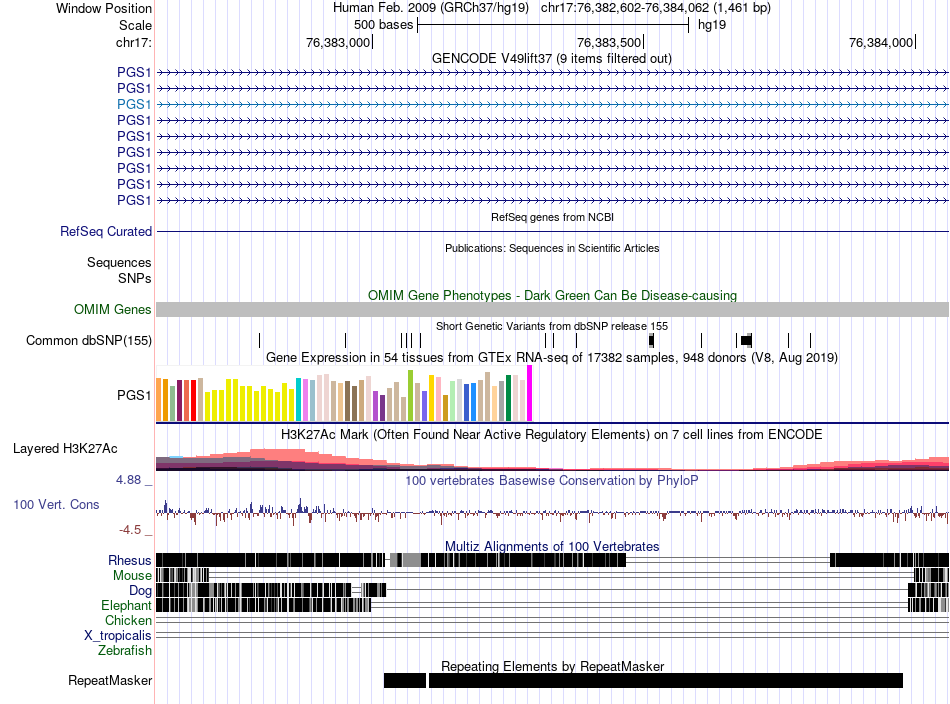Click the Mouse species label
Viewport: 950px width, 704px height.
click(x=132, y=576)
